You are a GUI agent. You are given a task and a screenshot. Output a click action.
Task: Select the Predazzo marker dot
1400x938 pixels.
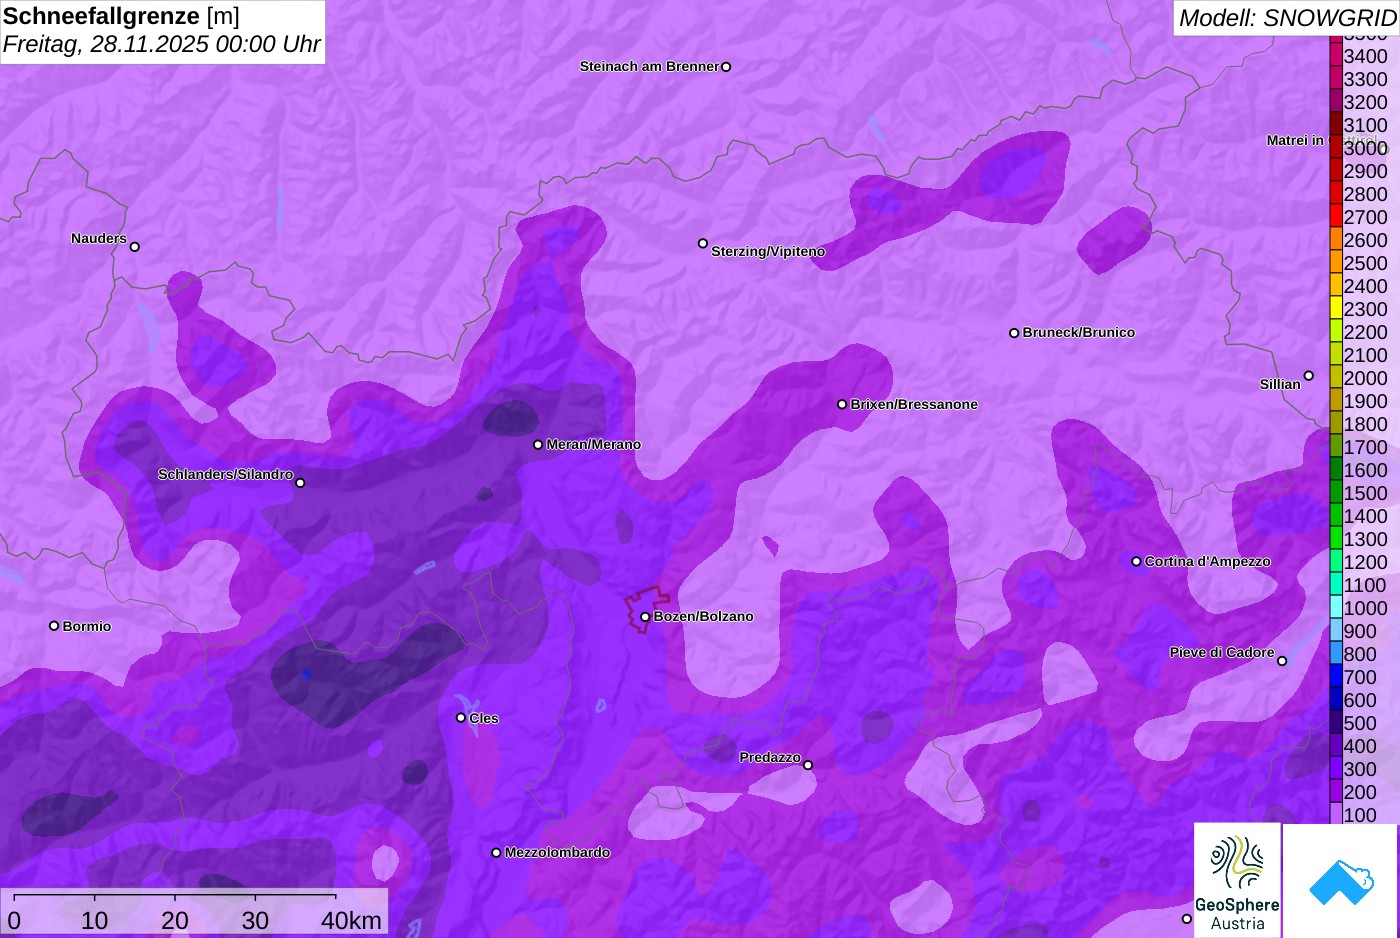pos(808,766)
